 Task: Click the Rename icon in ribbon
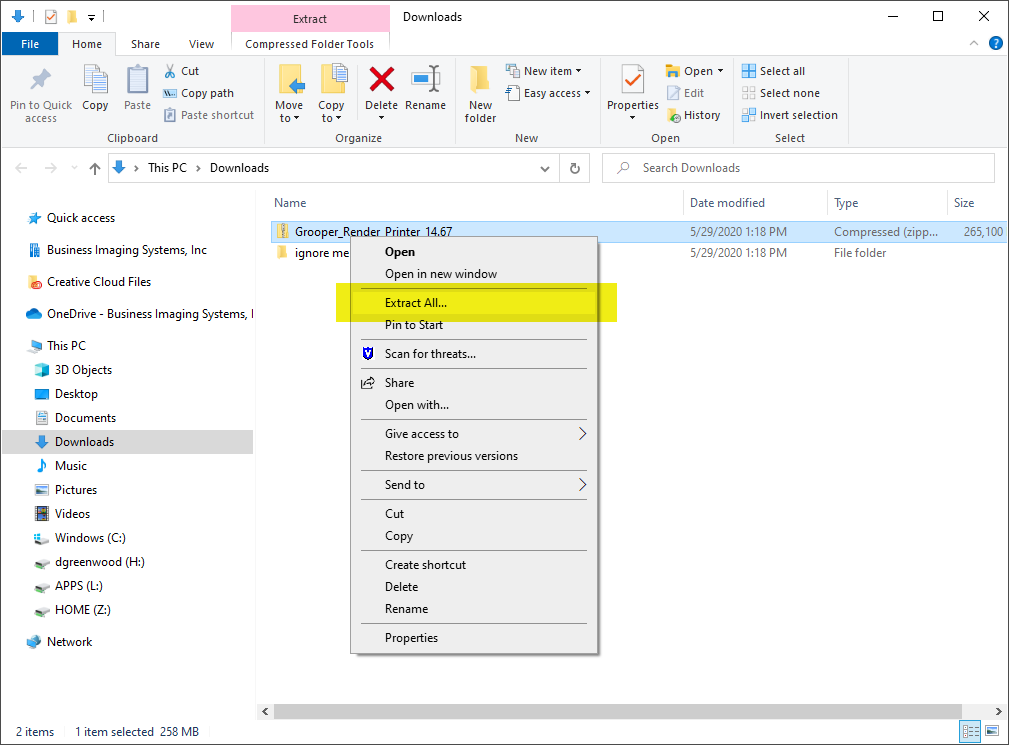(x=425, y=80)
